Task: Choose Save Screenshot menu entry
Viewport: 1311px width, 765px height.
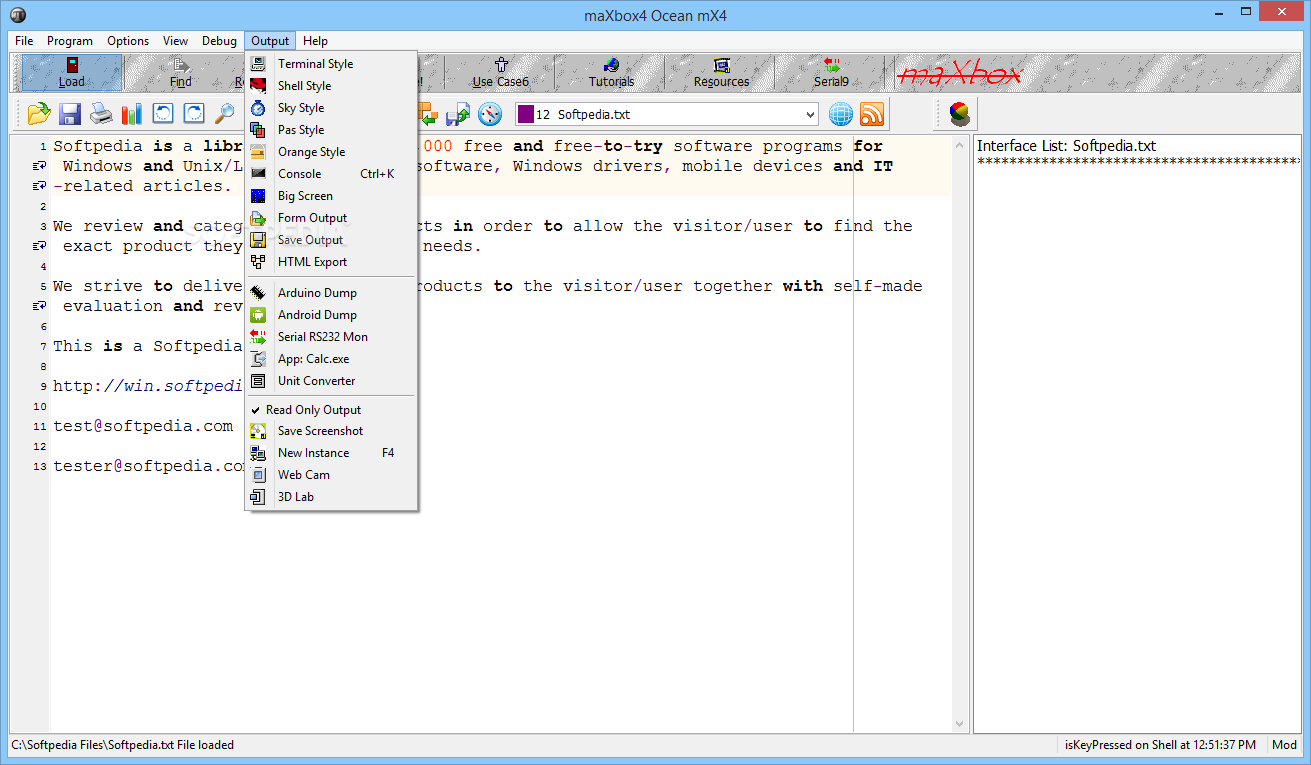Action: [332, 431]
